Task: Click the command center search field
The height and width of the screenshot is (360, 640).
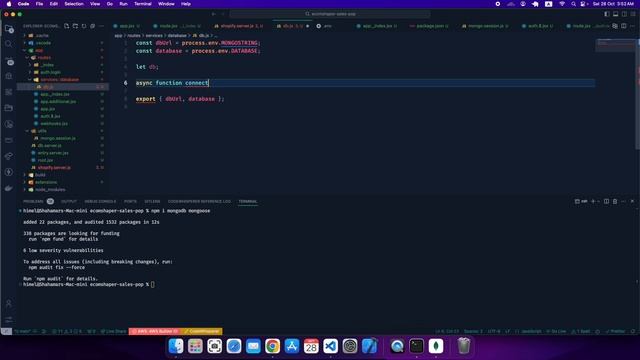Action: tap(330, 14)
